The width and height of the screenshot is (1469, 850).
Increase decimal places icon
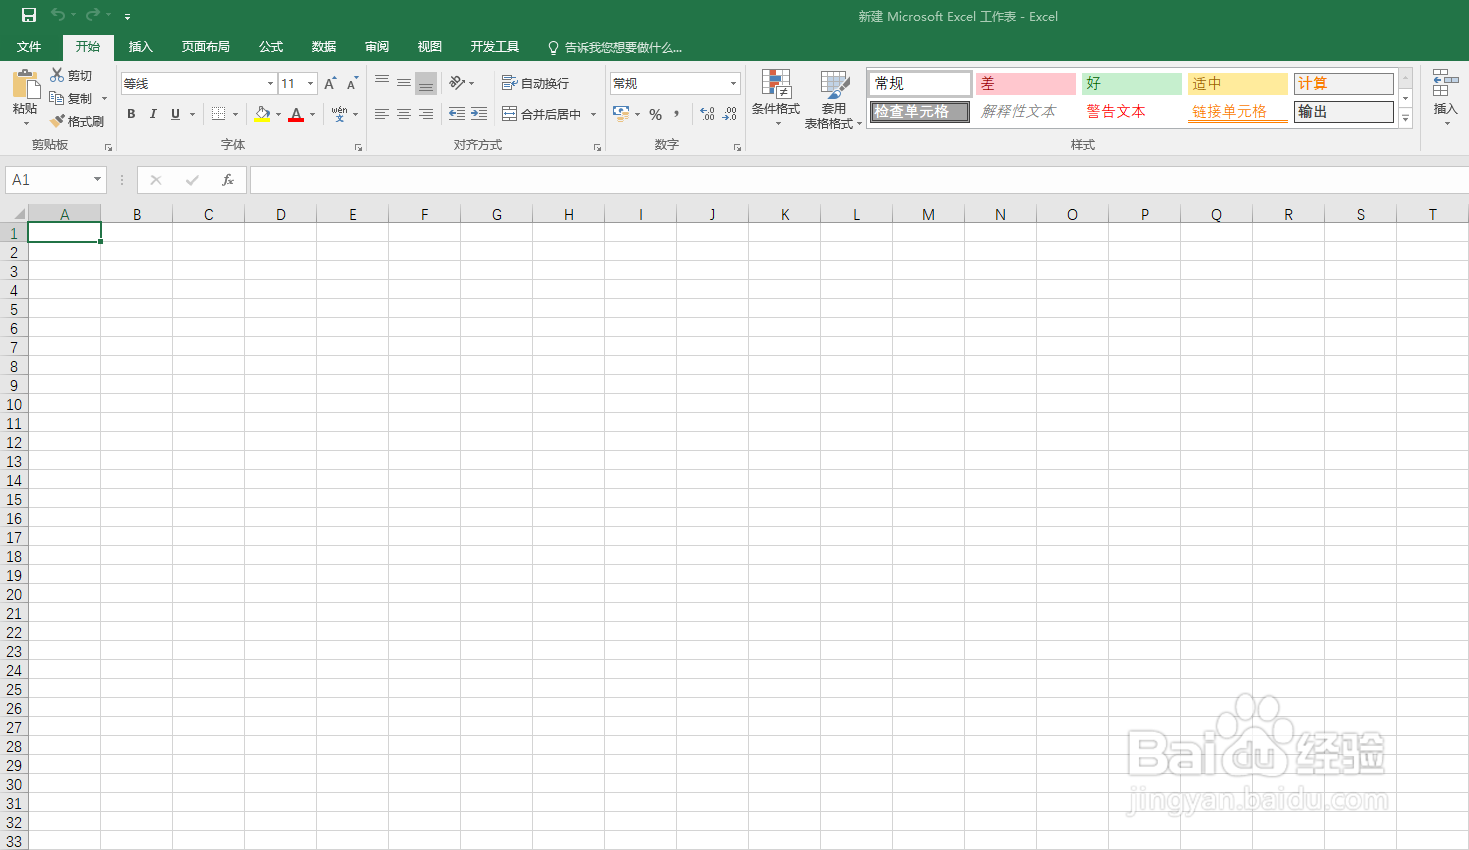(x=707, y=114)
